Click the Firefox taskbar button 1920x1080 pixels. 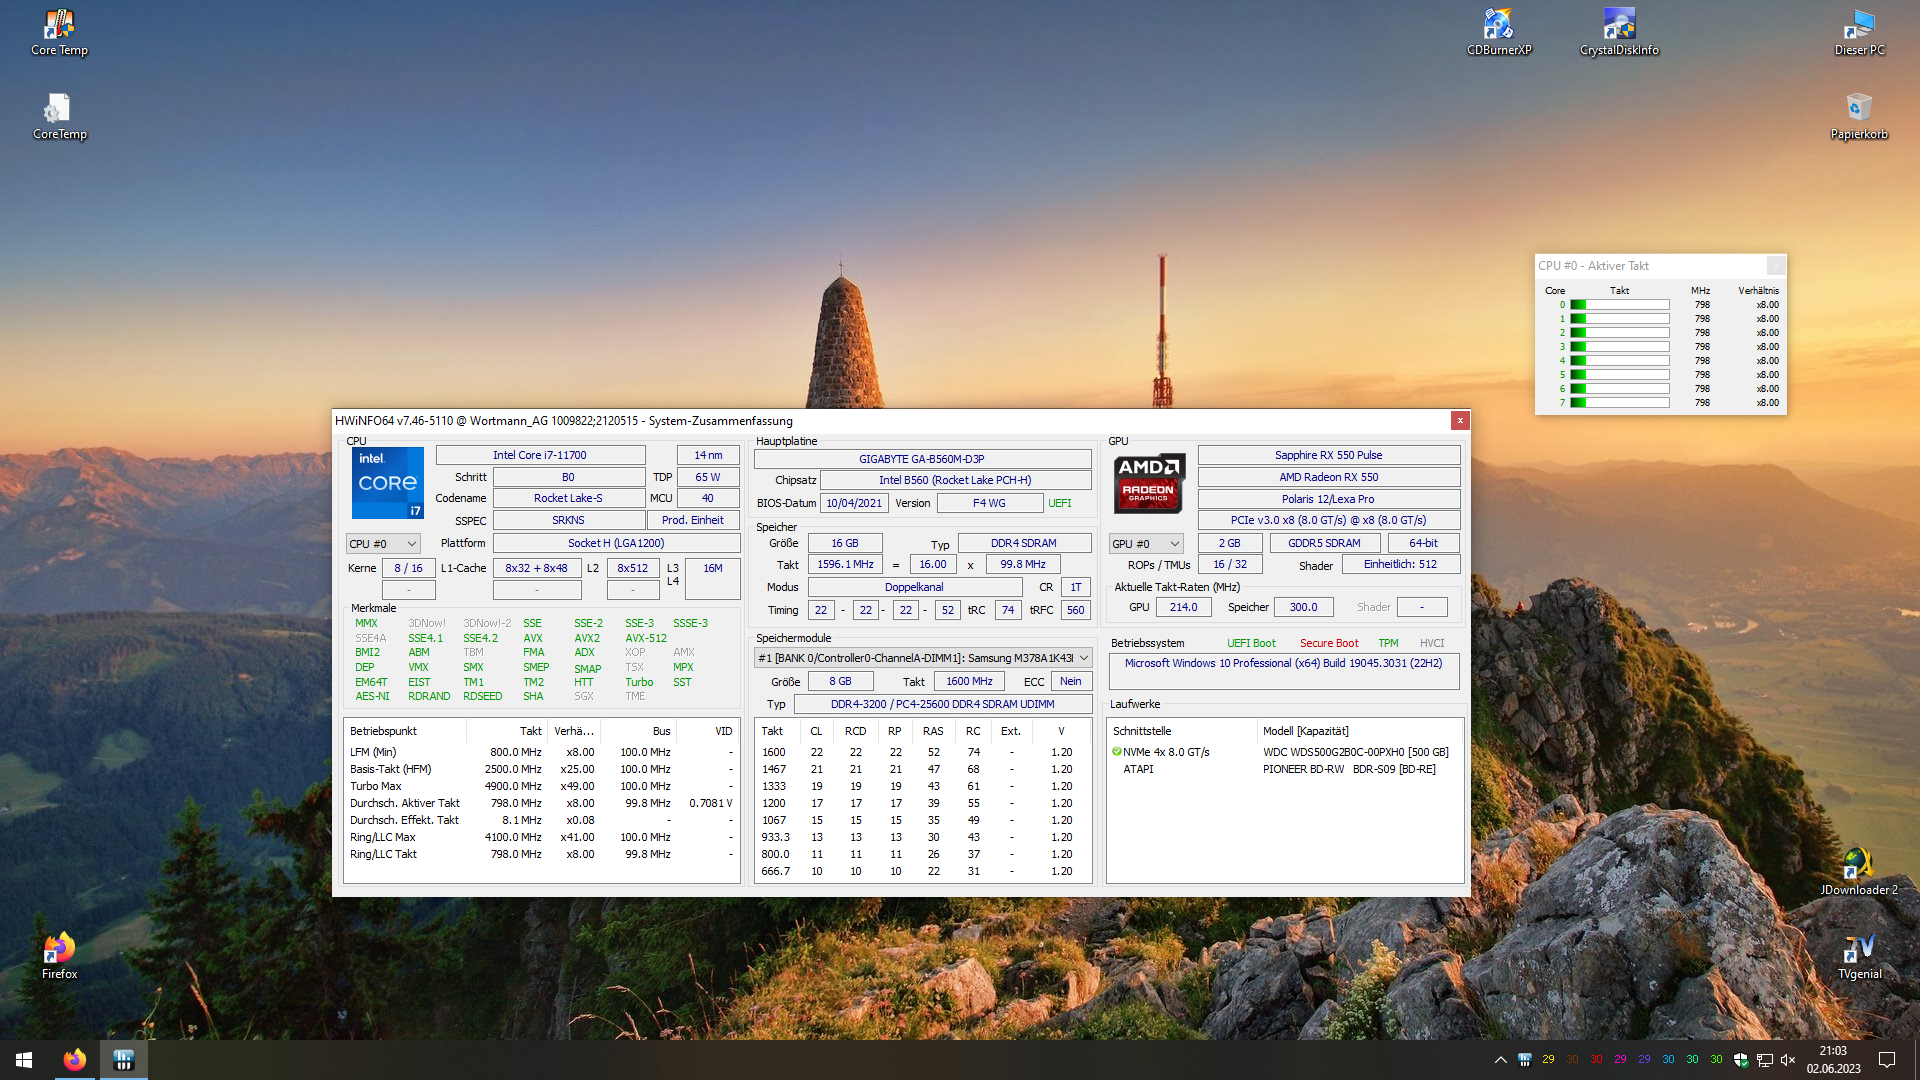74,1060
